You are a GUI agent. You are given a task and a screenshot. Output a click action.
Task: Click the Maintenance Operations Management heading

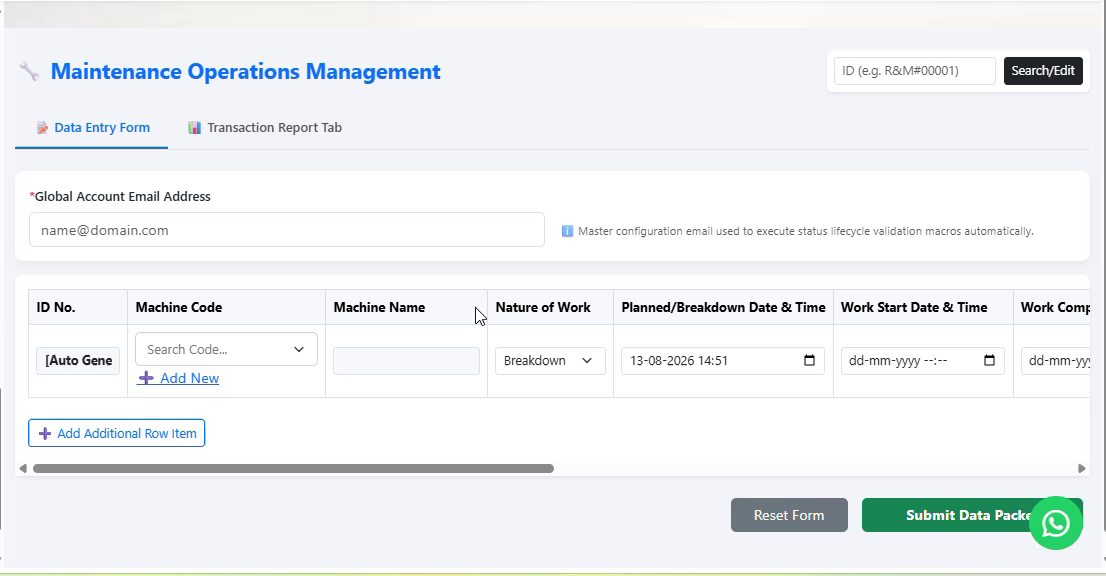coord(245,71)
